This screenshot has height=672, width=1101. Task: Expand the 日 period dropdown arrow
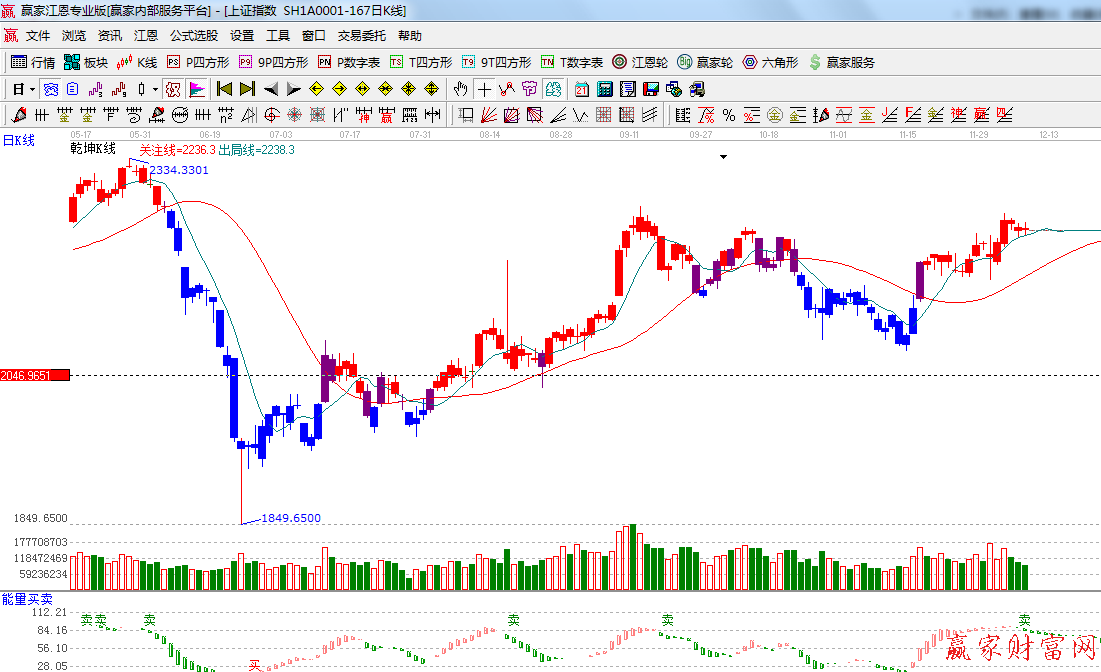point(31,89)
